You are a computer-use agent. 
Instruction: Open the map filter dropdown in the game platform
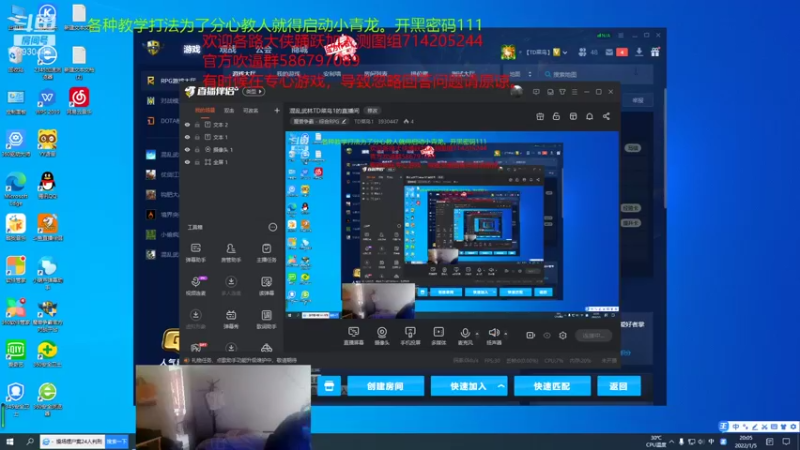tap(520, 74)
